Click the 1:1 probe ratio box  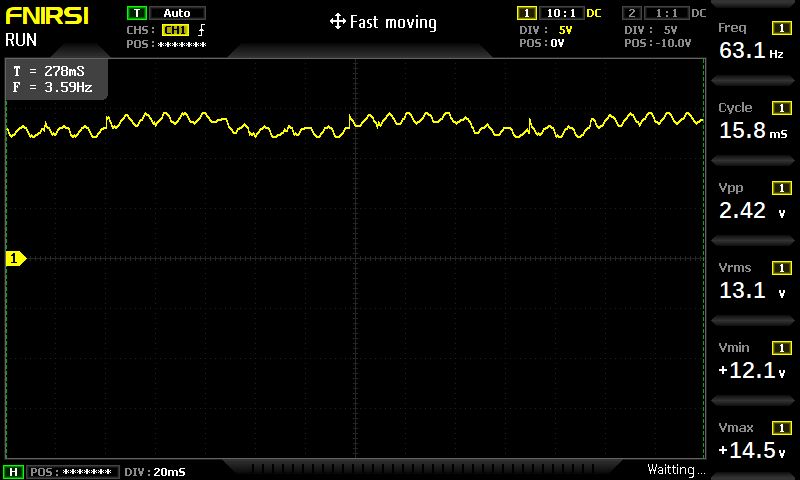666,13
